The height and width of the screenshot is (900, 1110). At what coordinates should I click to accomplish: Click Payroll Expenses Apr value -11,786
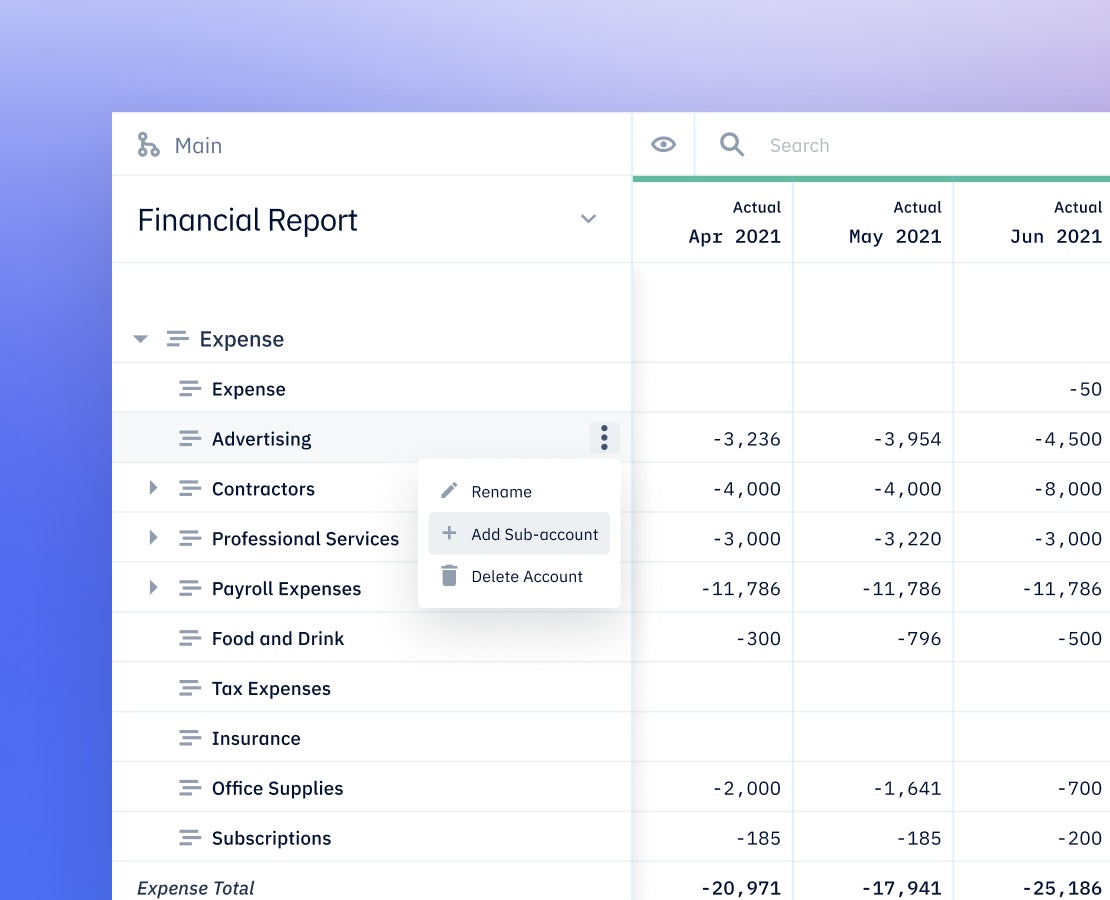tap(740, 588)
